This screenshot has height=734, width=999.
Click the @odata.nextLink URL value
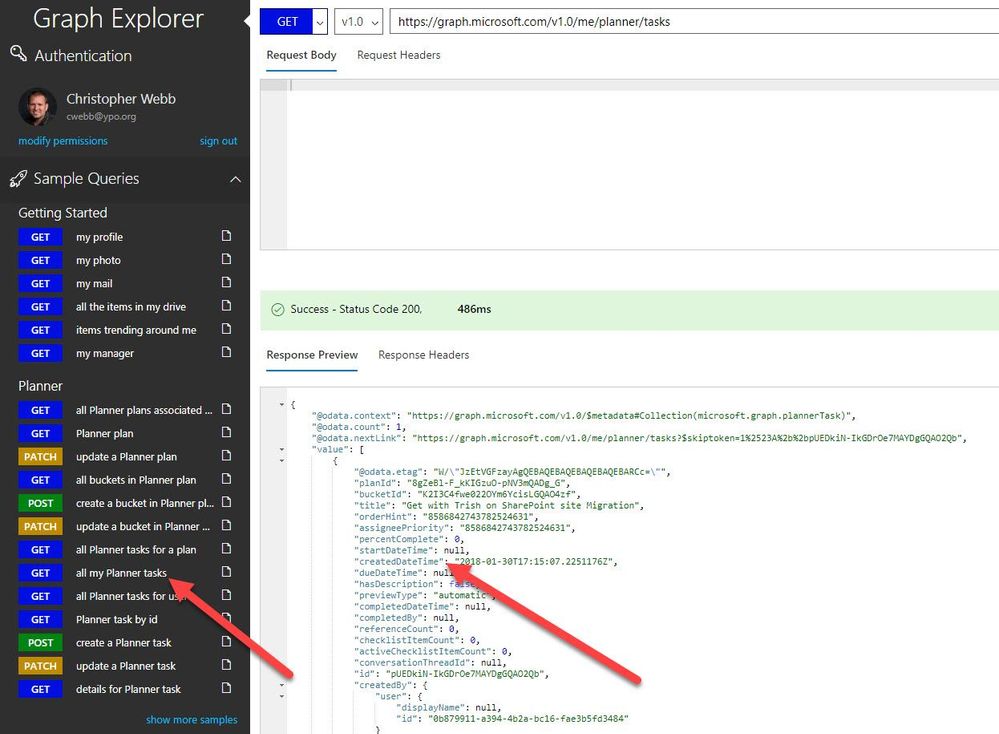pos(689,438)
